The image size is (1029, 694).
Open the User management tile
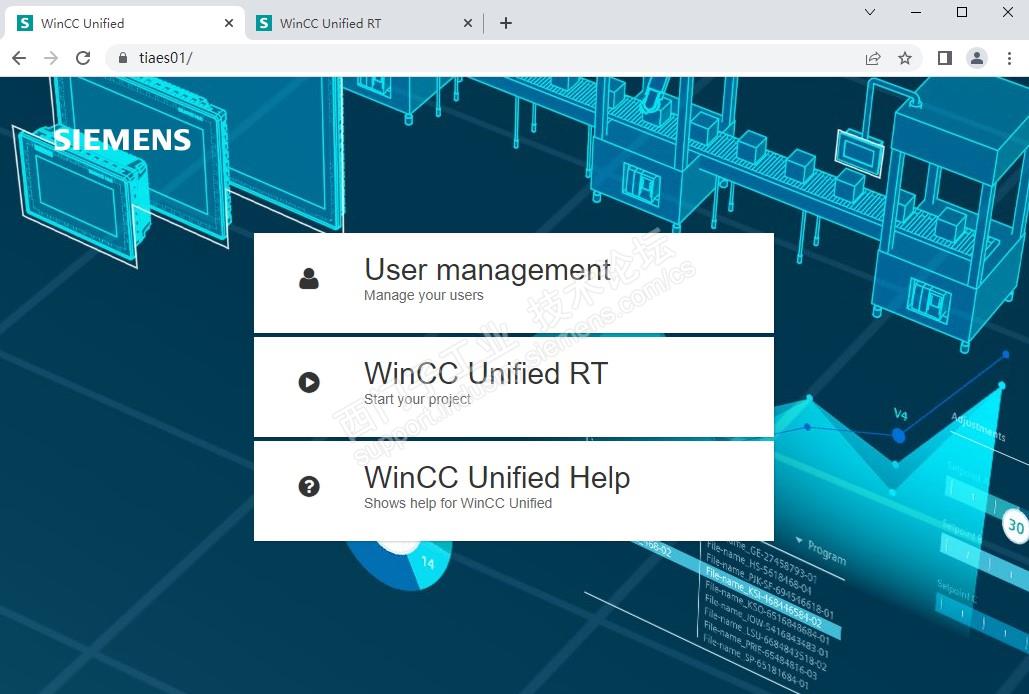[514, 283]
